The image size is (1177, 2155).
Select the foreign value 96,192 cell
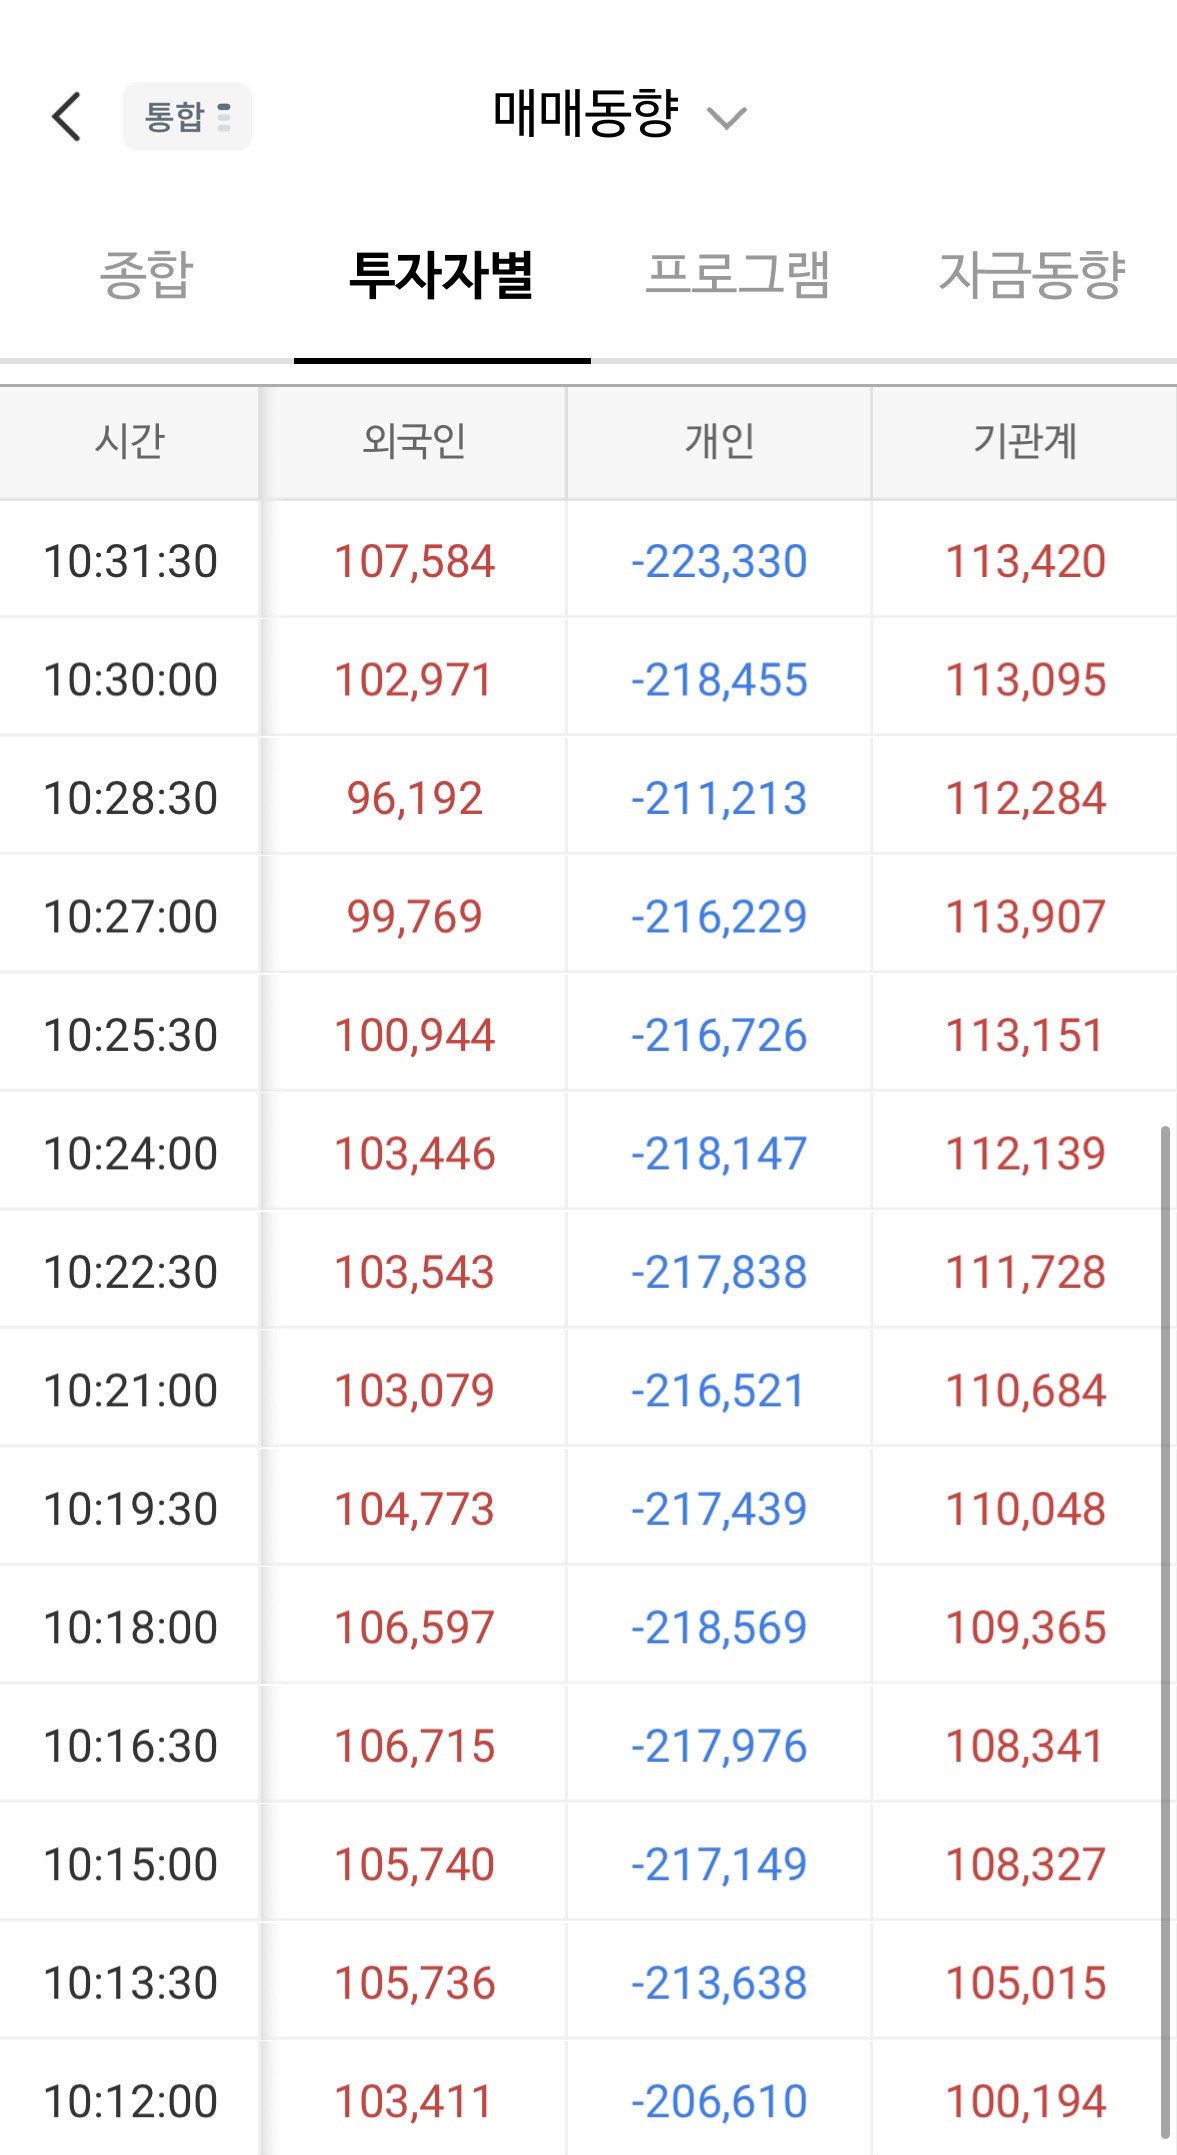pyautogui.click(x=414, y=798)
